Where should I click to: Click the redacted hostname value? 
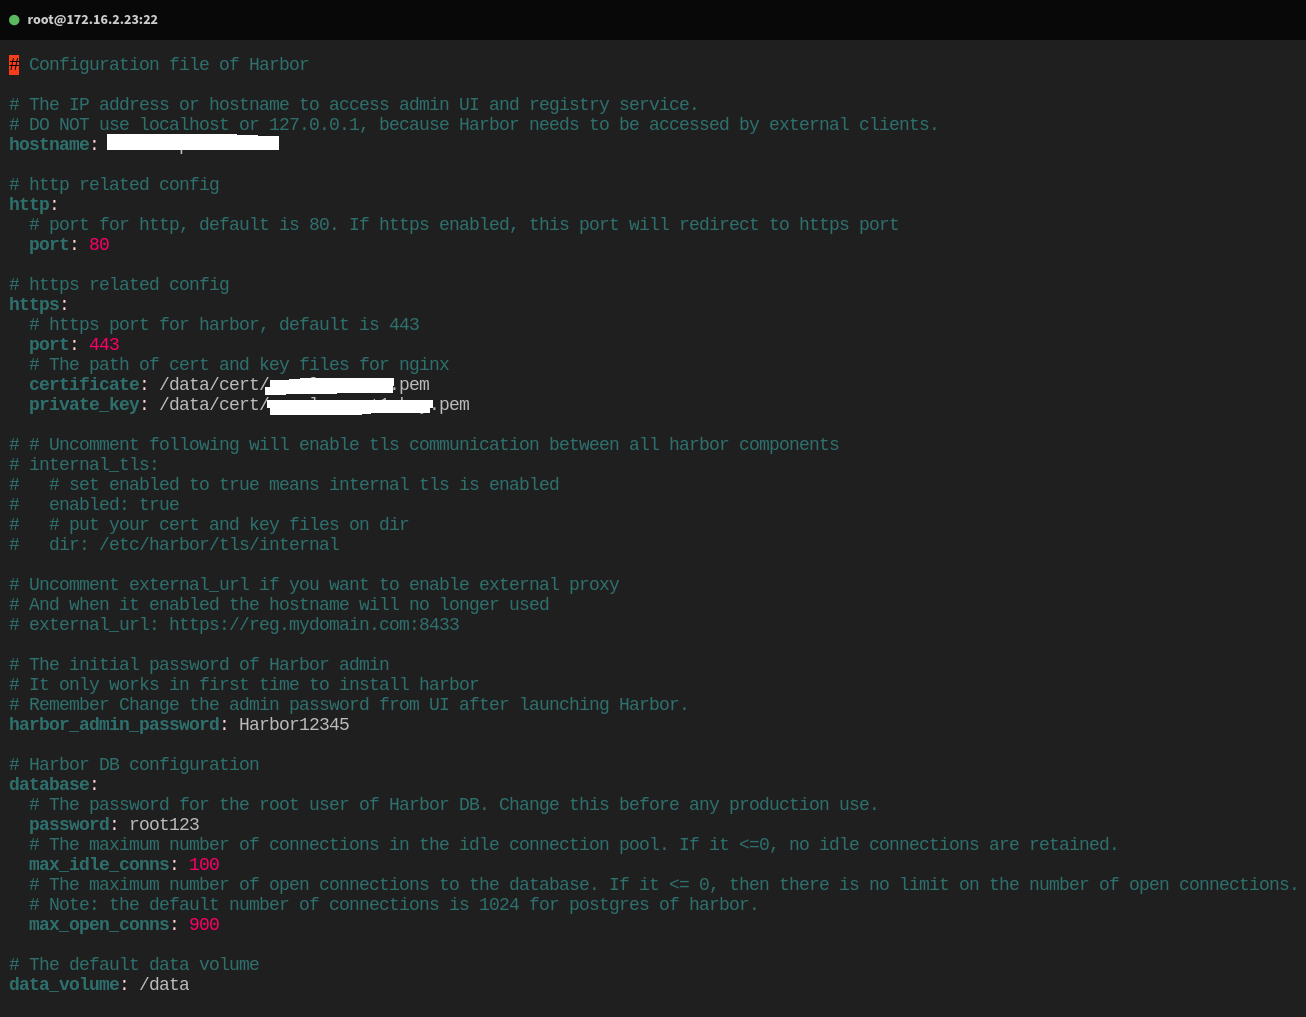tap(192, 144)
